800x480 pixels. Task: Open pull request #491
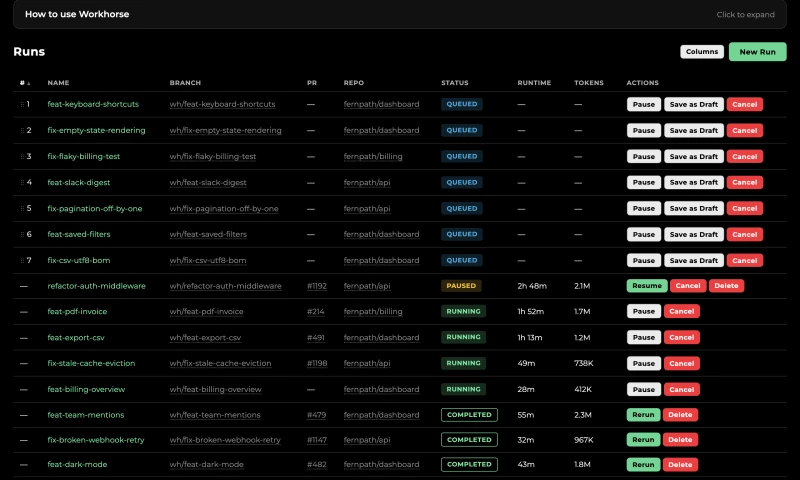click(x=316, y=337)
